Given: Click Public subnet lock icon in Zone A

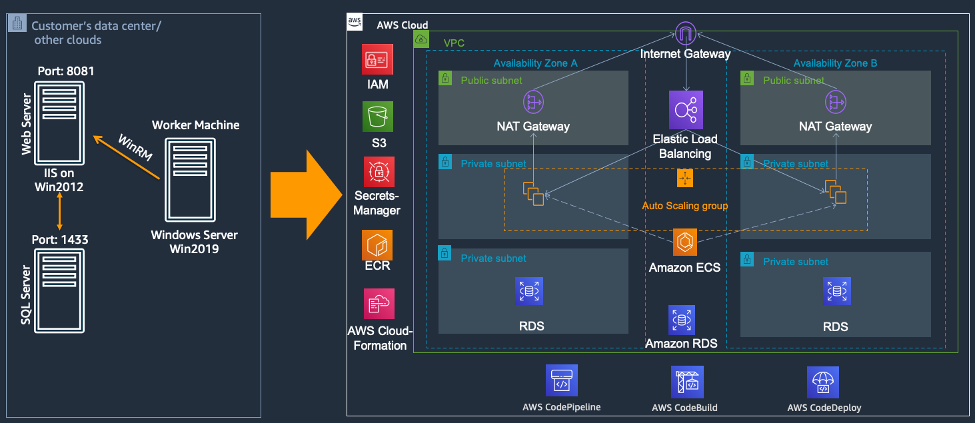Looking at the screenshot, I should [x=446, y=78].
